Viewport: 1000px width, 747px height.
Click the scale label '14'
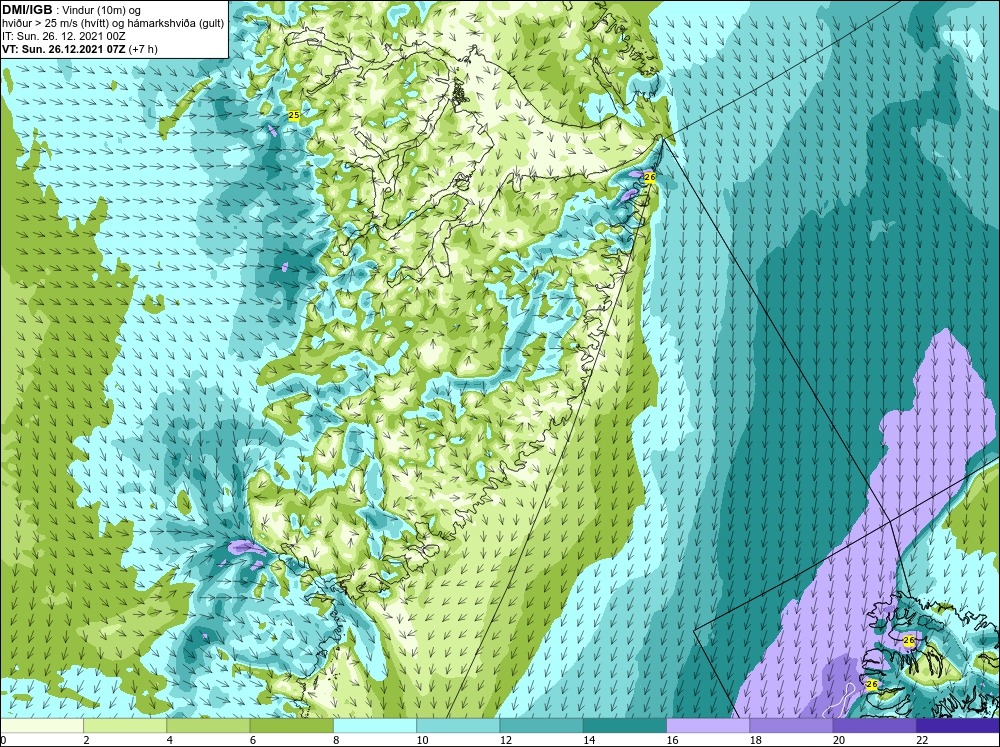pyautogui.click(x=589, y=740)
